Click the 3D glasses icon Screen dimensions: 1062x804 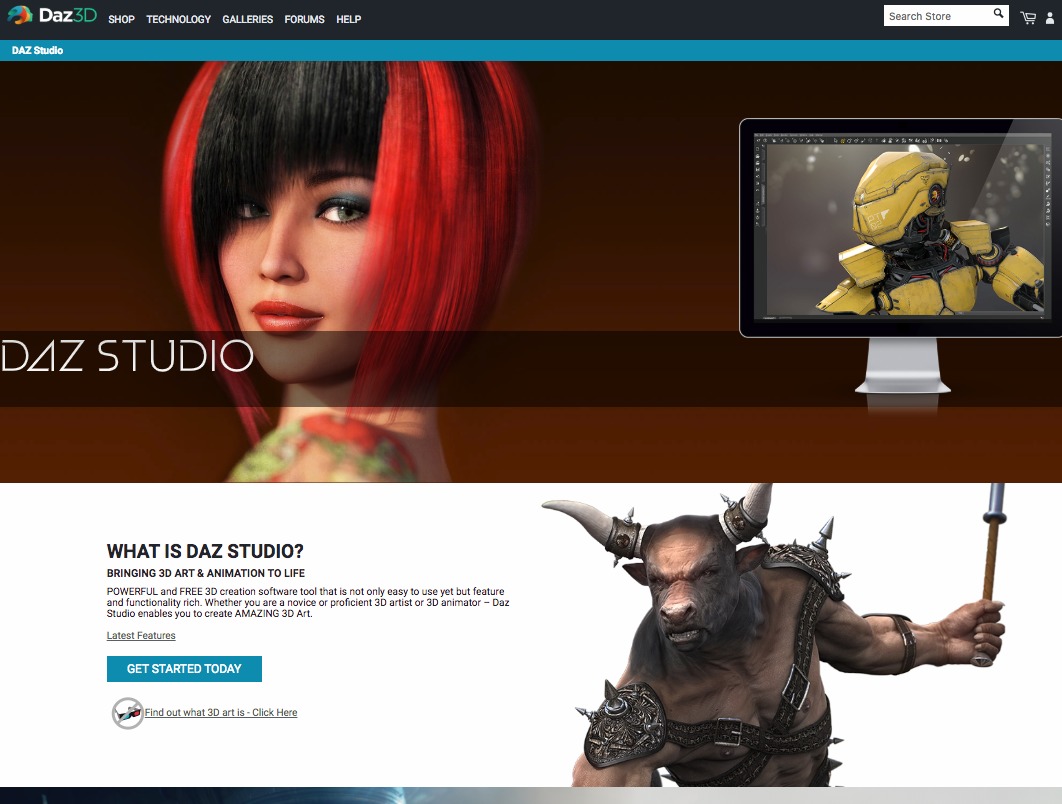pos(127,713)
